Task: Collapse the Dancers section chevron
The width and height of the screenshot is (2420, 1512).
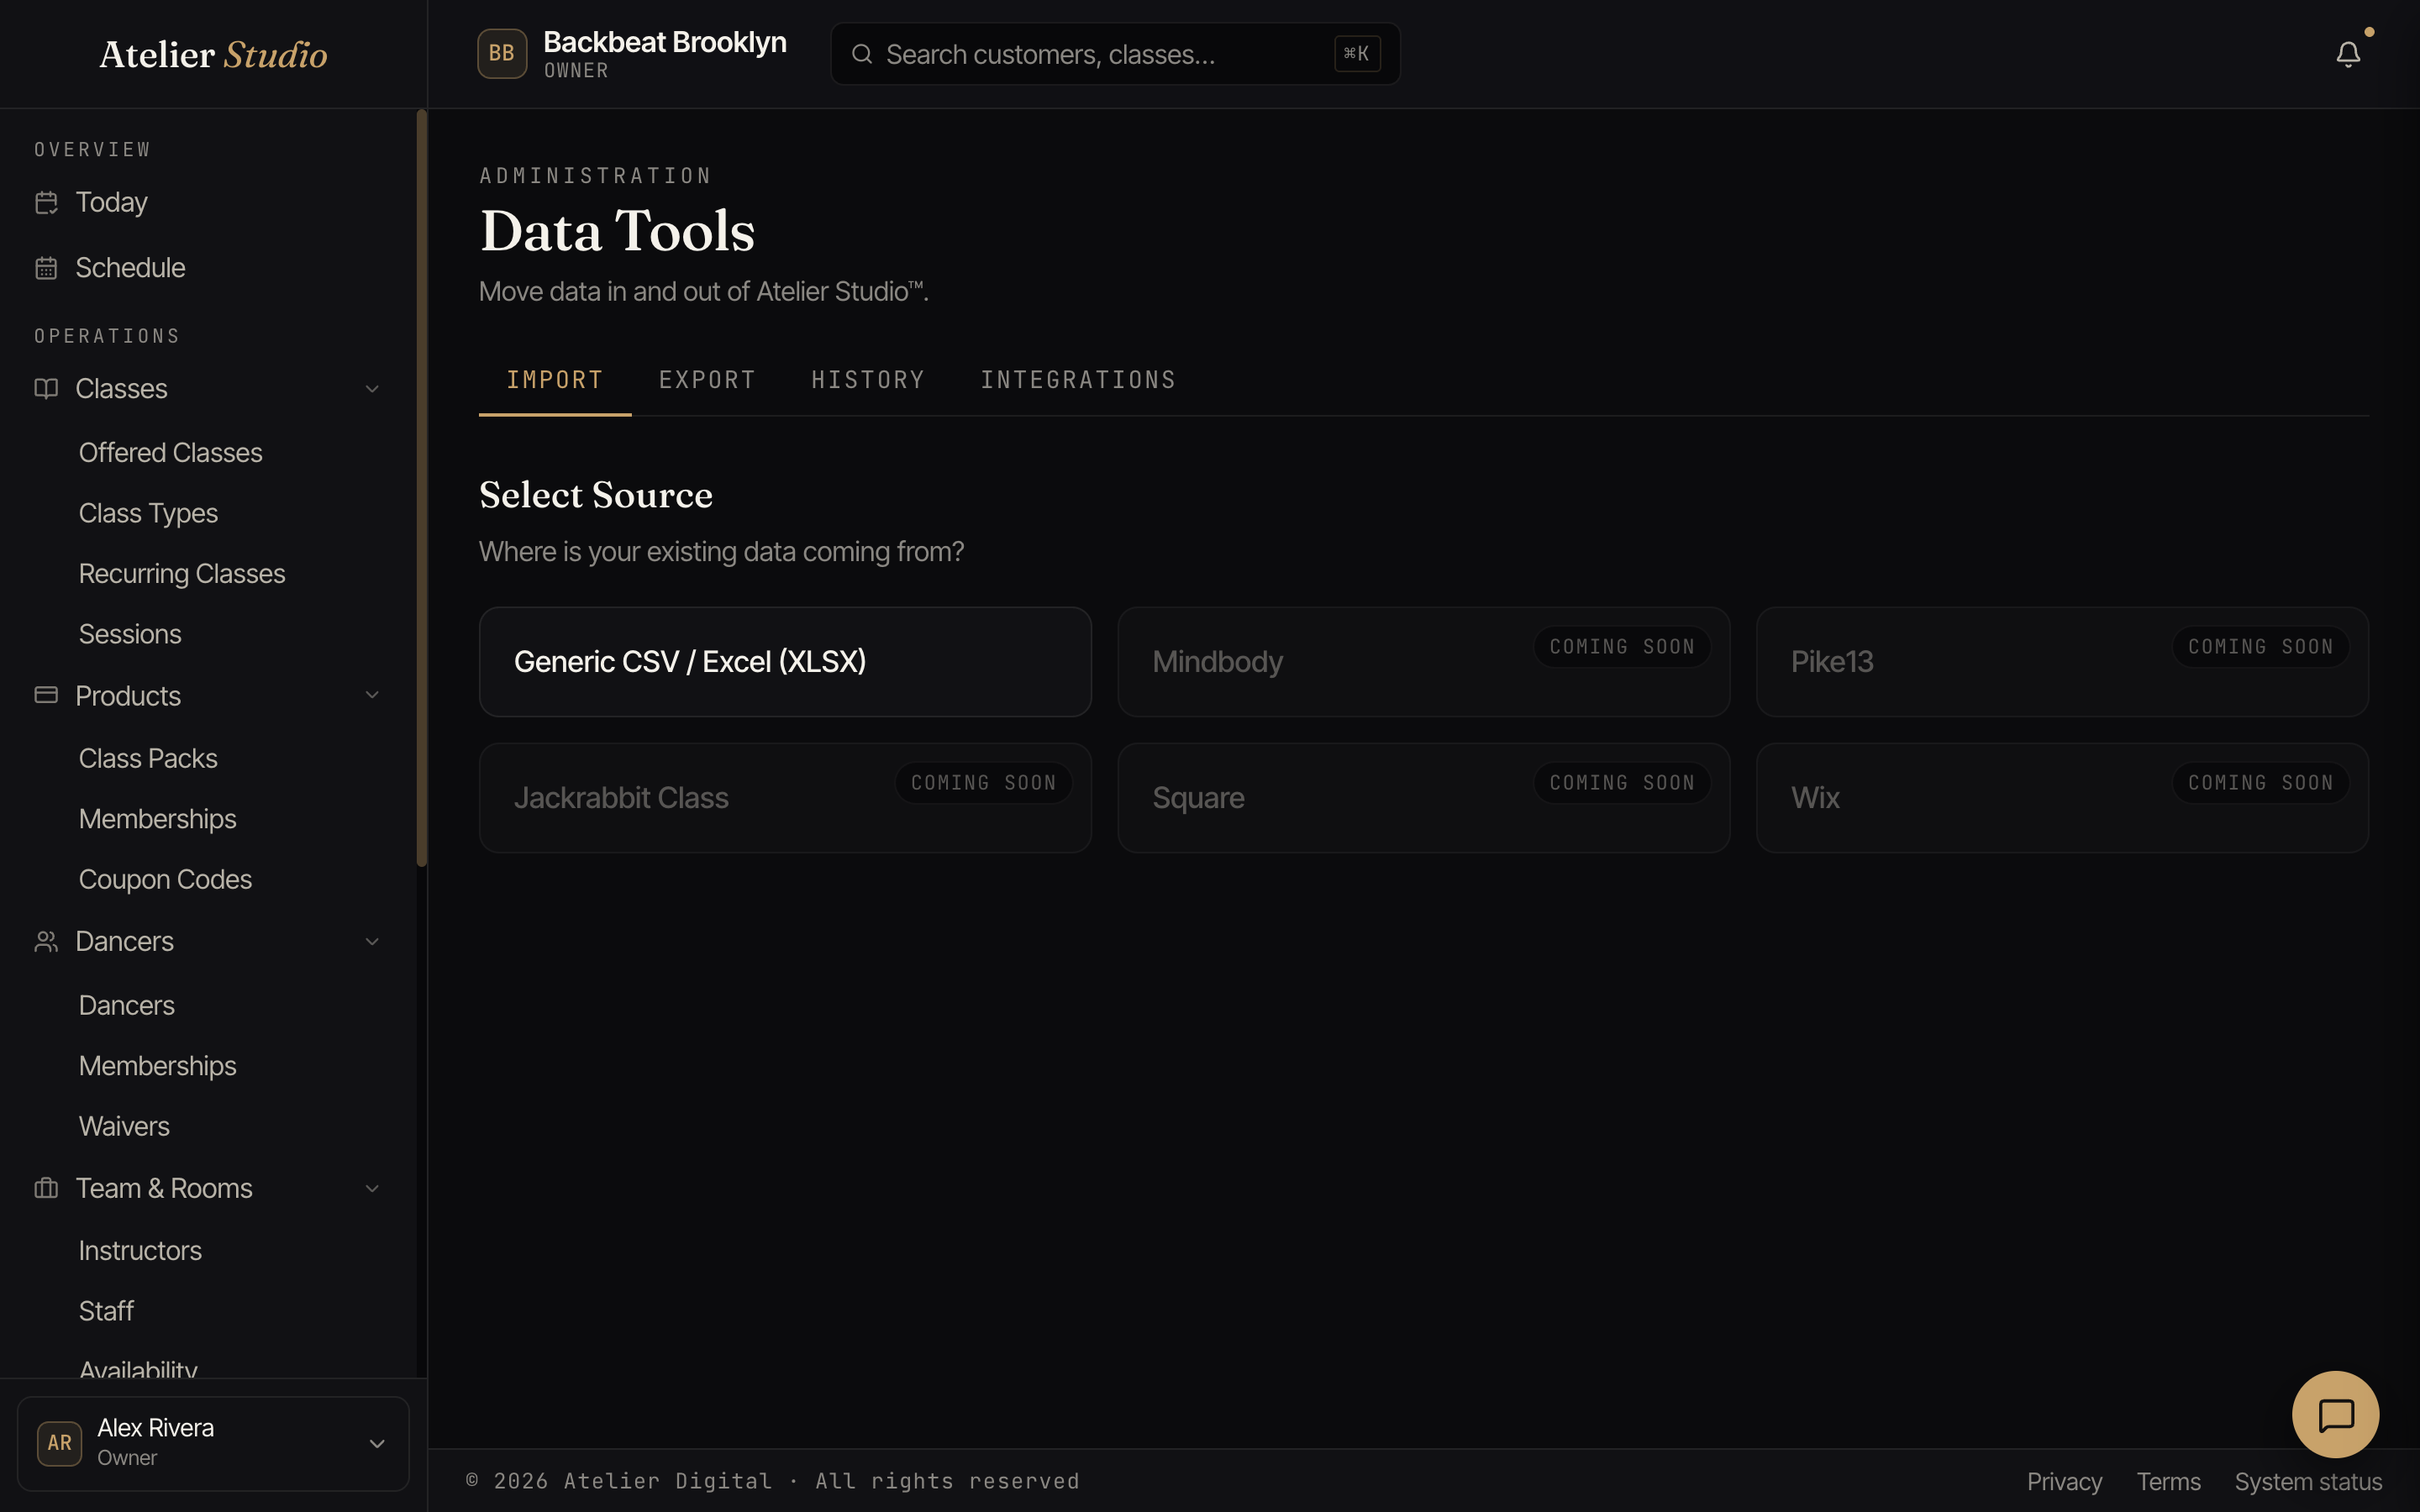Action: (x=372, y=942)
